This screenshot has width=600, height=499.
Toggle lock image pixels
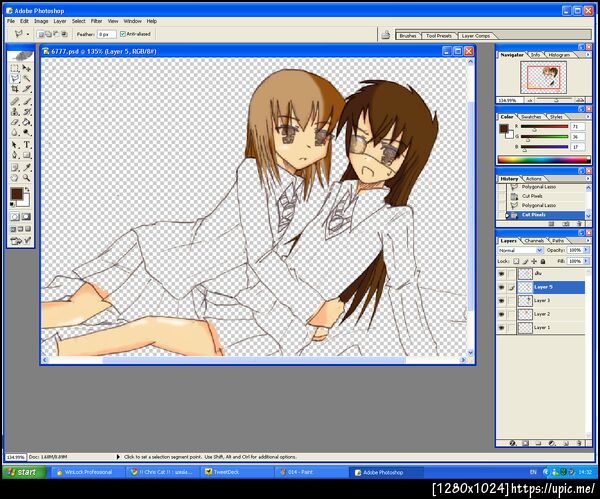point(525,261)
